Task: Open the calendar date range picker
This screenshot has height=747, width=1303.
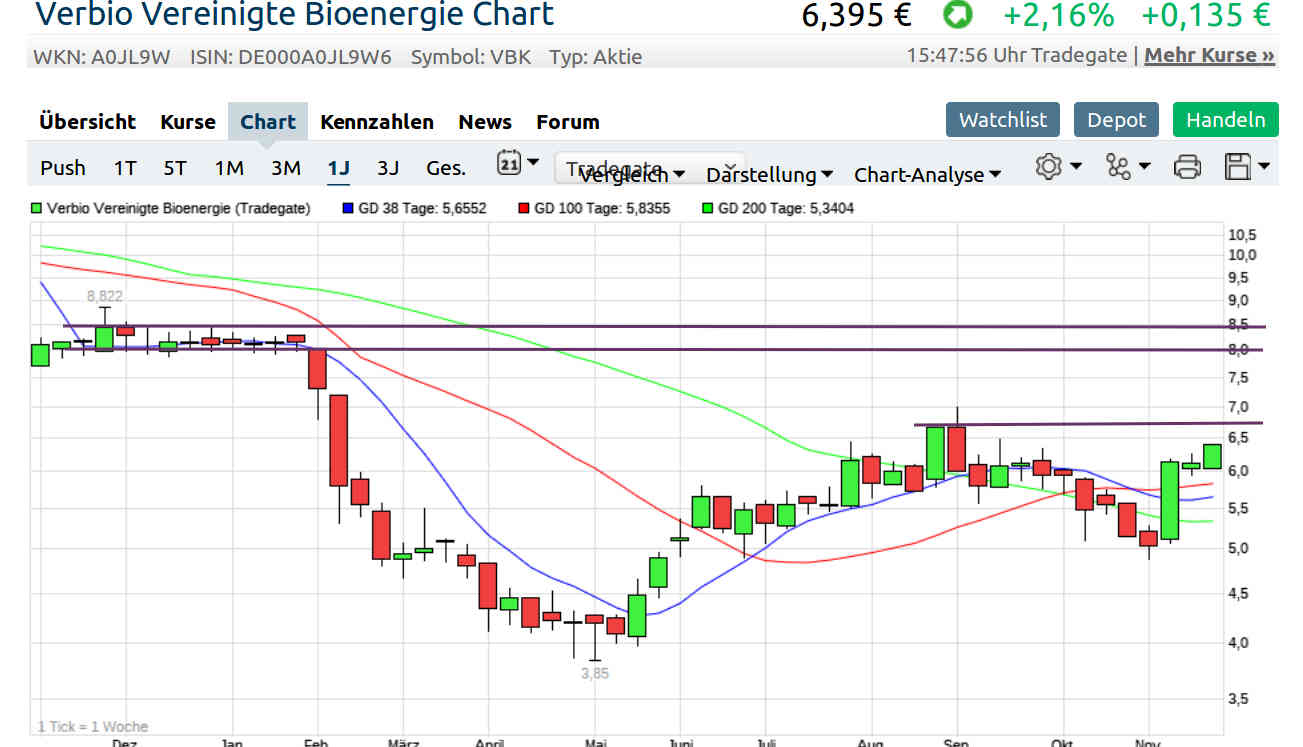Action: tap(518, 163)
